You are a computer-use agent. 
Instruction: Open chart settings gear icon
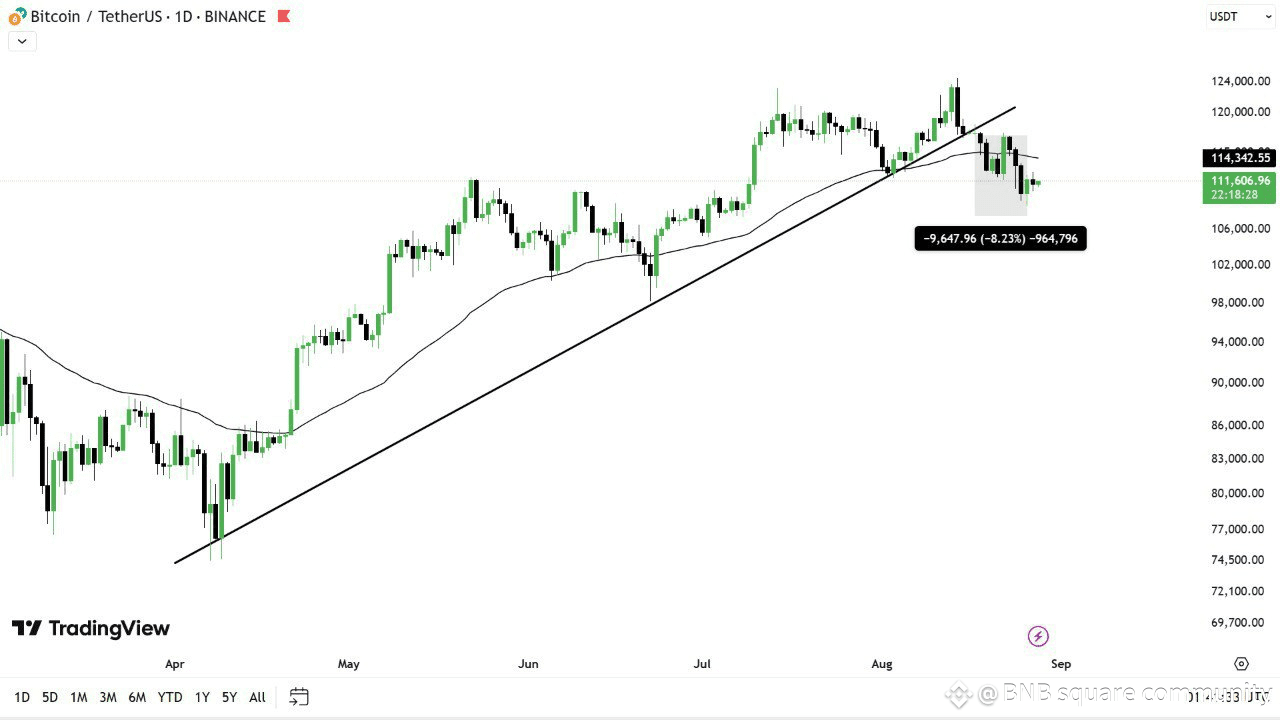pos(1241,664)
